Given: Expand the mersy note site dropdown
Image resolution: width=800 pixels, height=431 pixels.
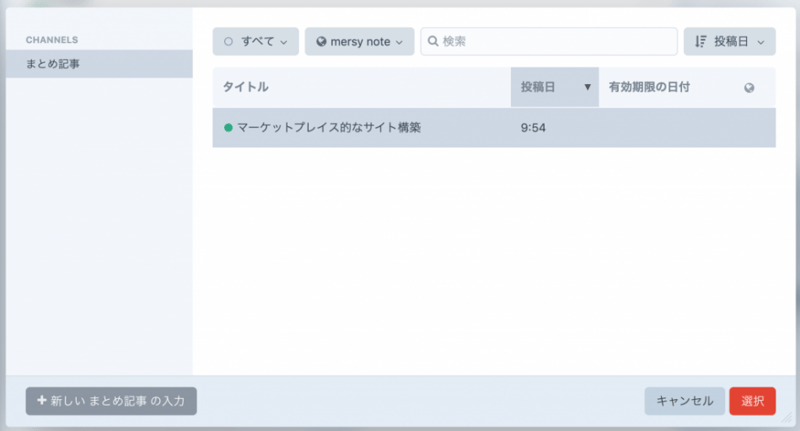Looking at the screenshot, I should (x=359, y=42).
